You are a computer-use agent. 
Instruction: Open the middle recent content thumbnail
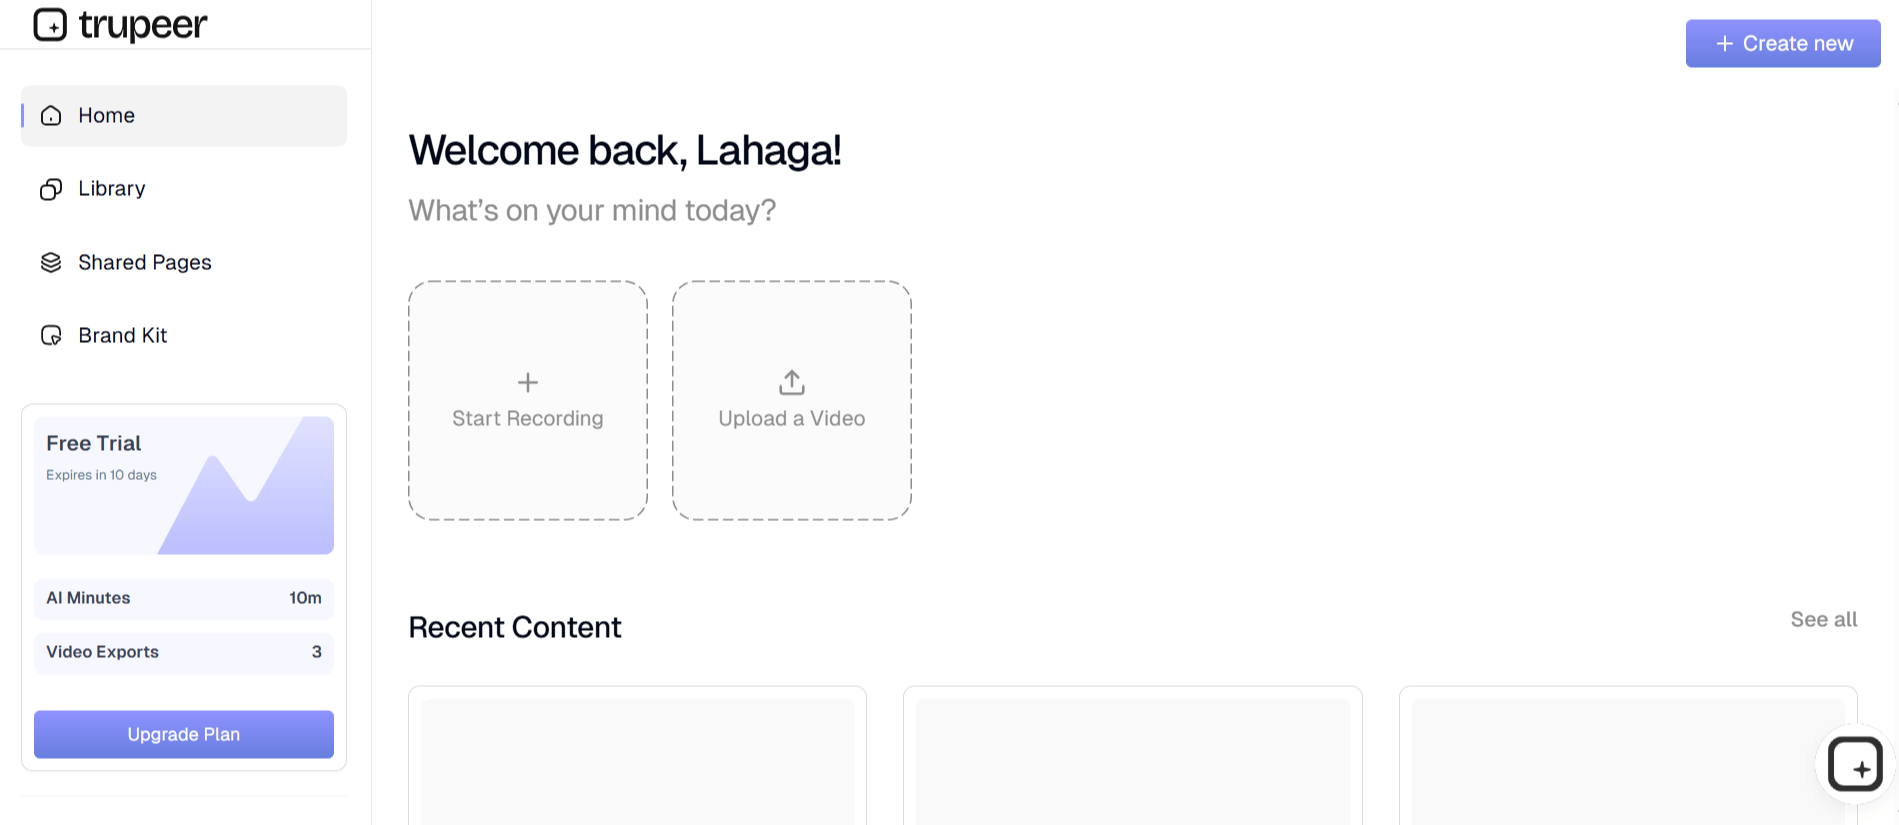[x=1133, y=761]
